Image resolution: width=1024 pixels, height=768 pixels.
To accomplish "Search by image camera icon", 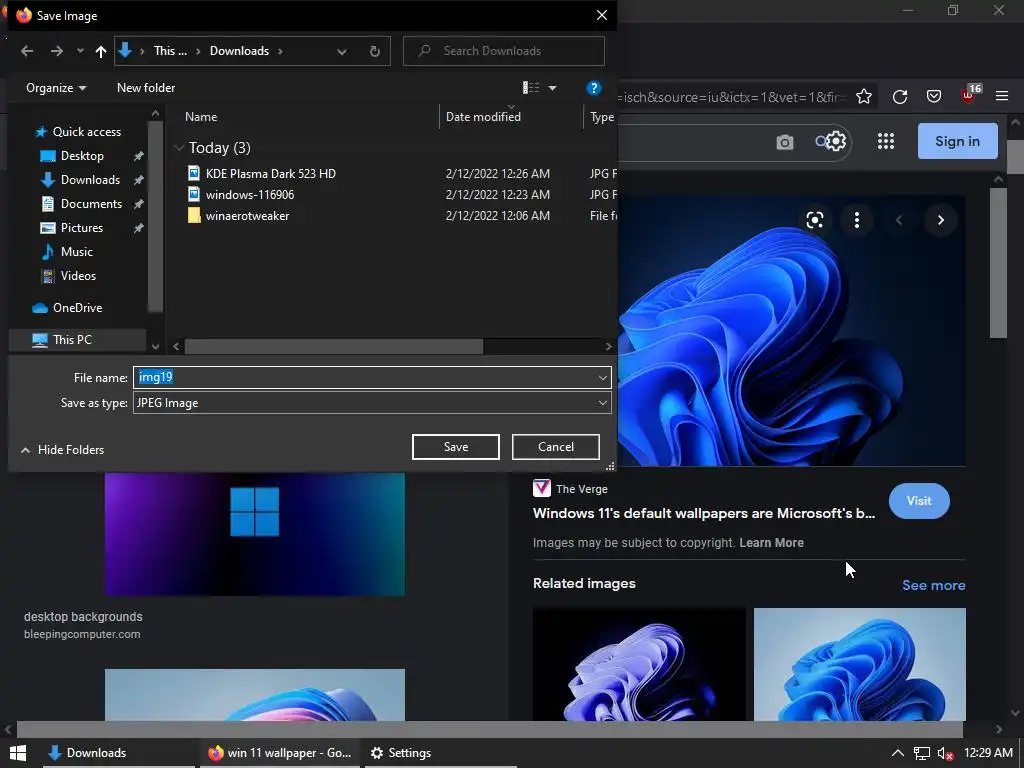I will point(784,142).
